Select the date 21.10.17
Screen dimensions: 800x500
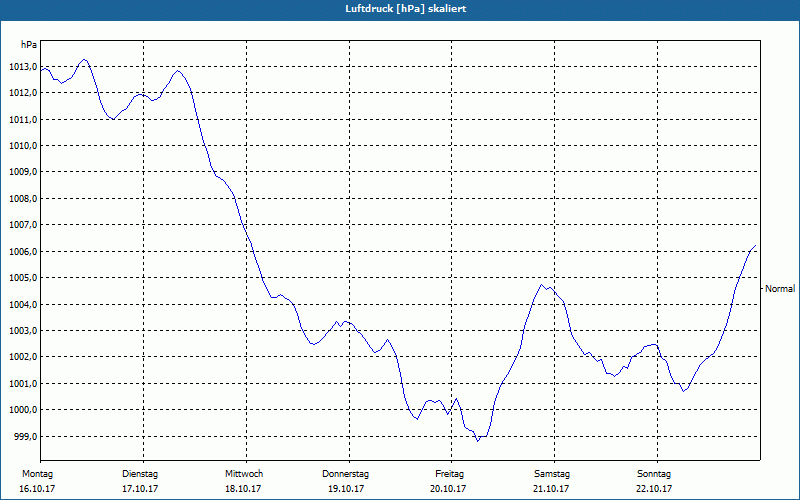pos(552,489)
